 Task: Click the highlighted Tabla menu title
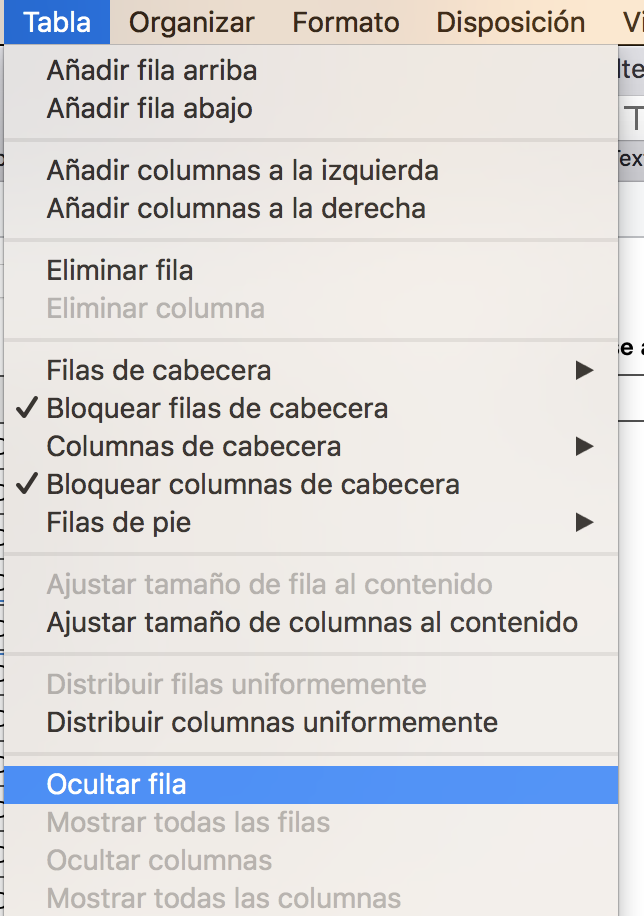coord(57,22)
